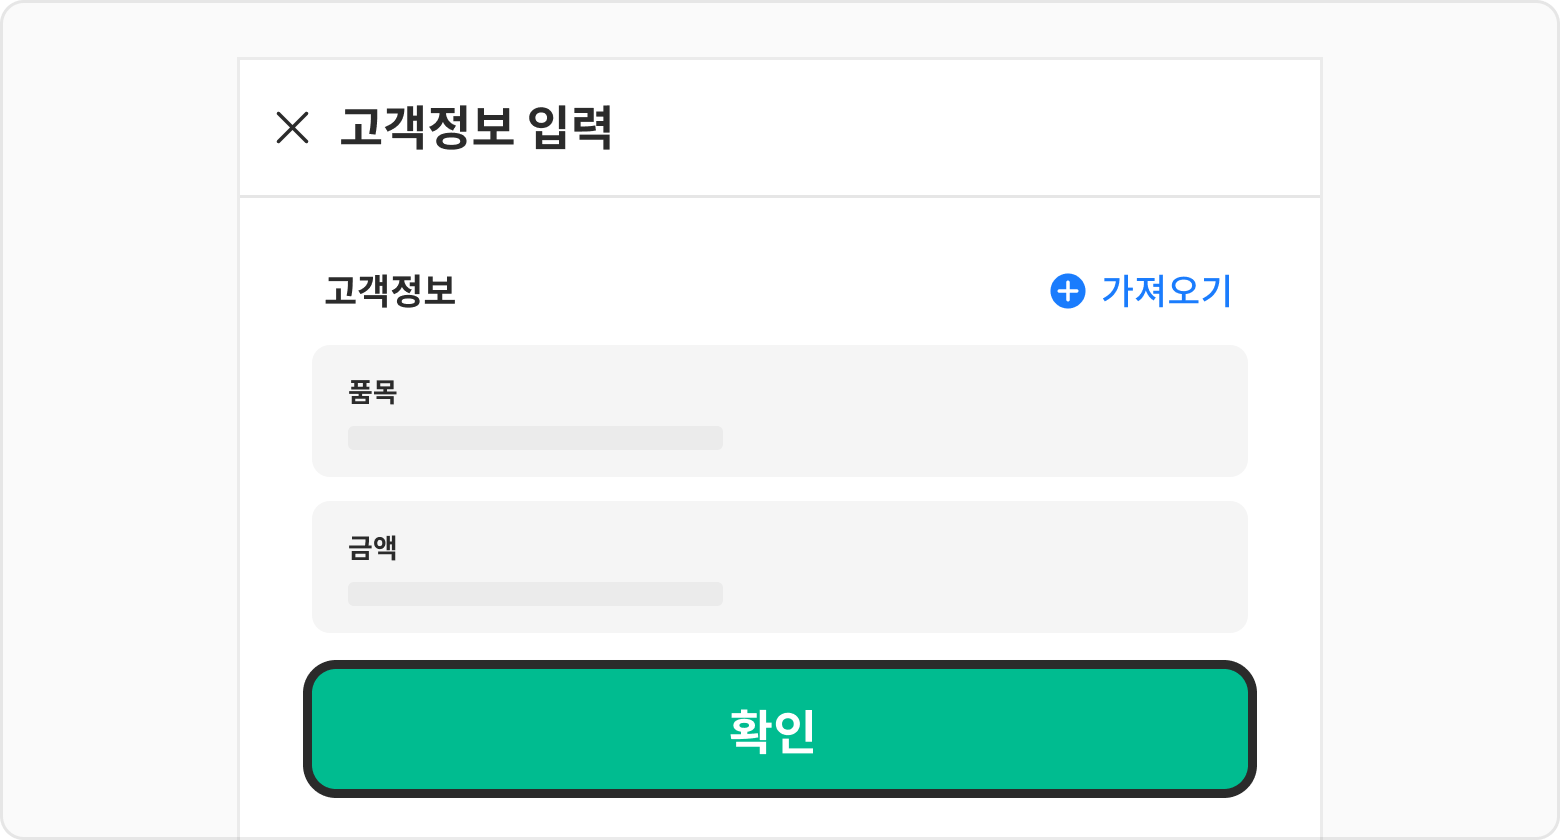Screen dimensions: 1560x840
Task: Click the gray backdrop right of dialog
Action: 1440,420
